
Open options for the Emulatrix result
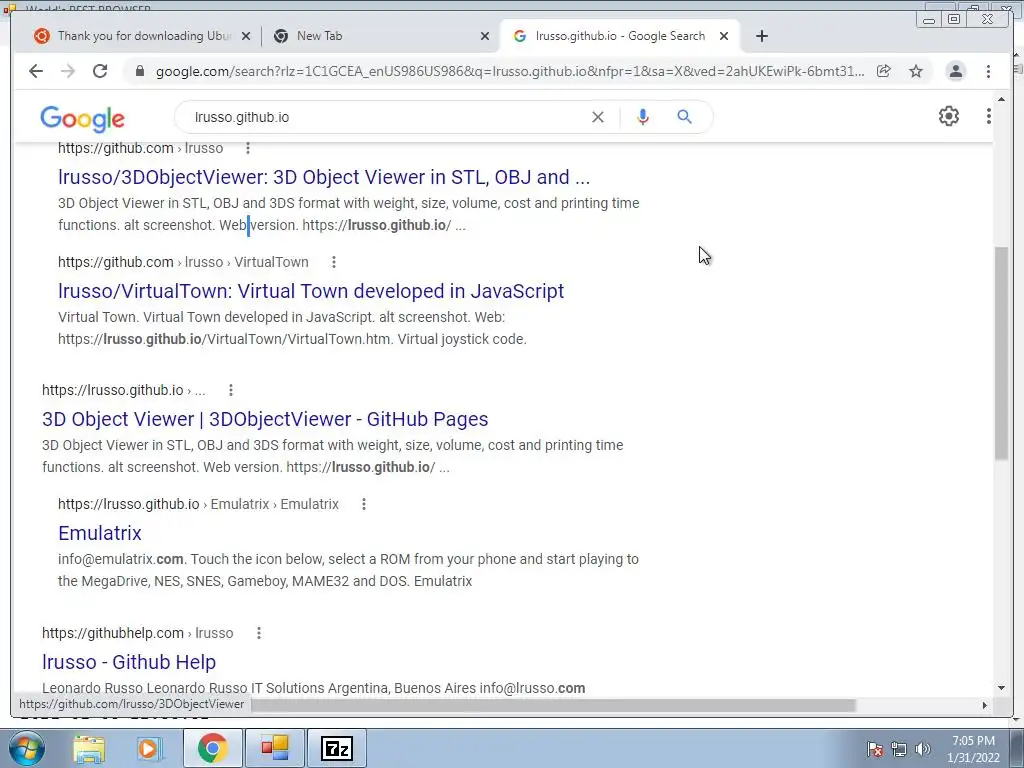pyautogui.click(x=364, y=504)
